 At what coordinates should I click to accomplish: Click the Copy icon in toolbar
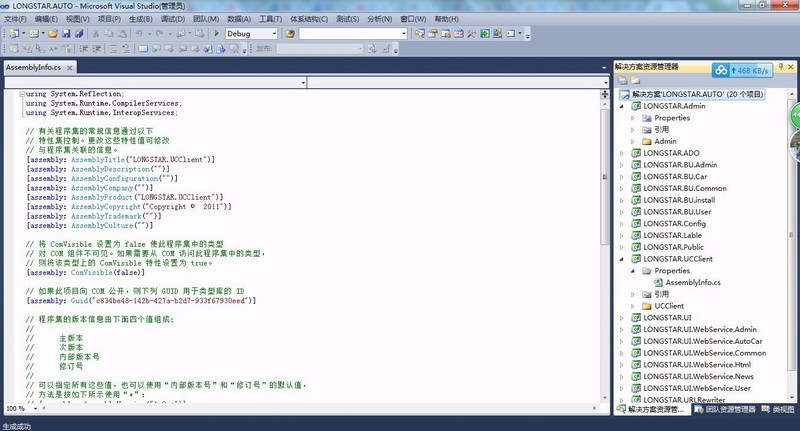[x=109, y=34]
